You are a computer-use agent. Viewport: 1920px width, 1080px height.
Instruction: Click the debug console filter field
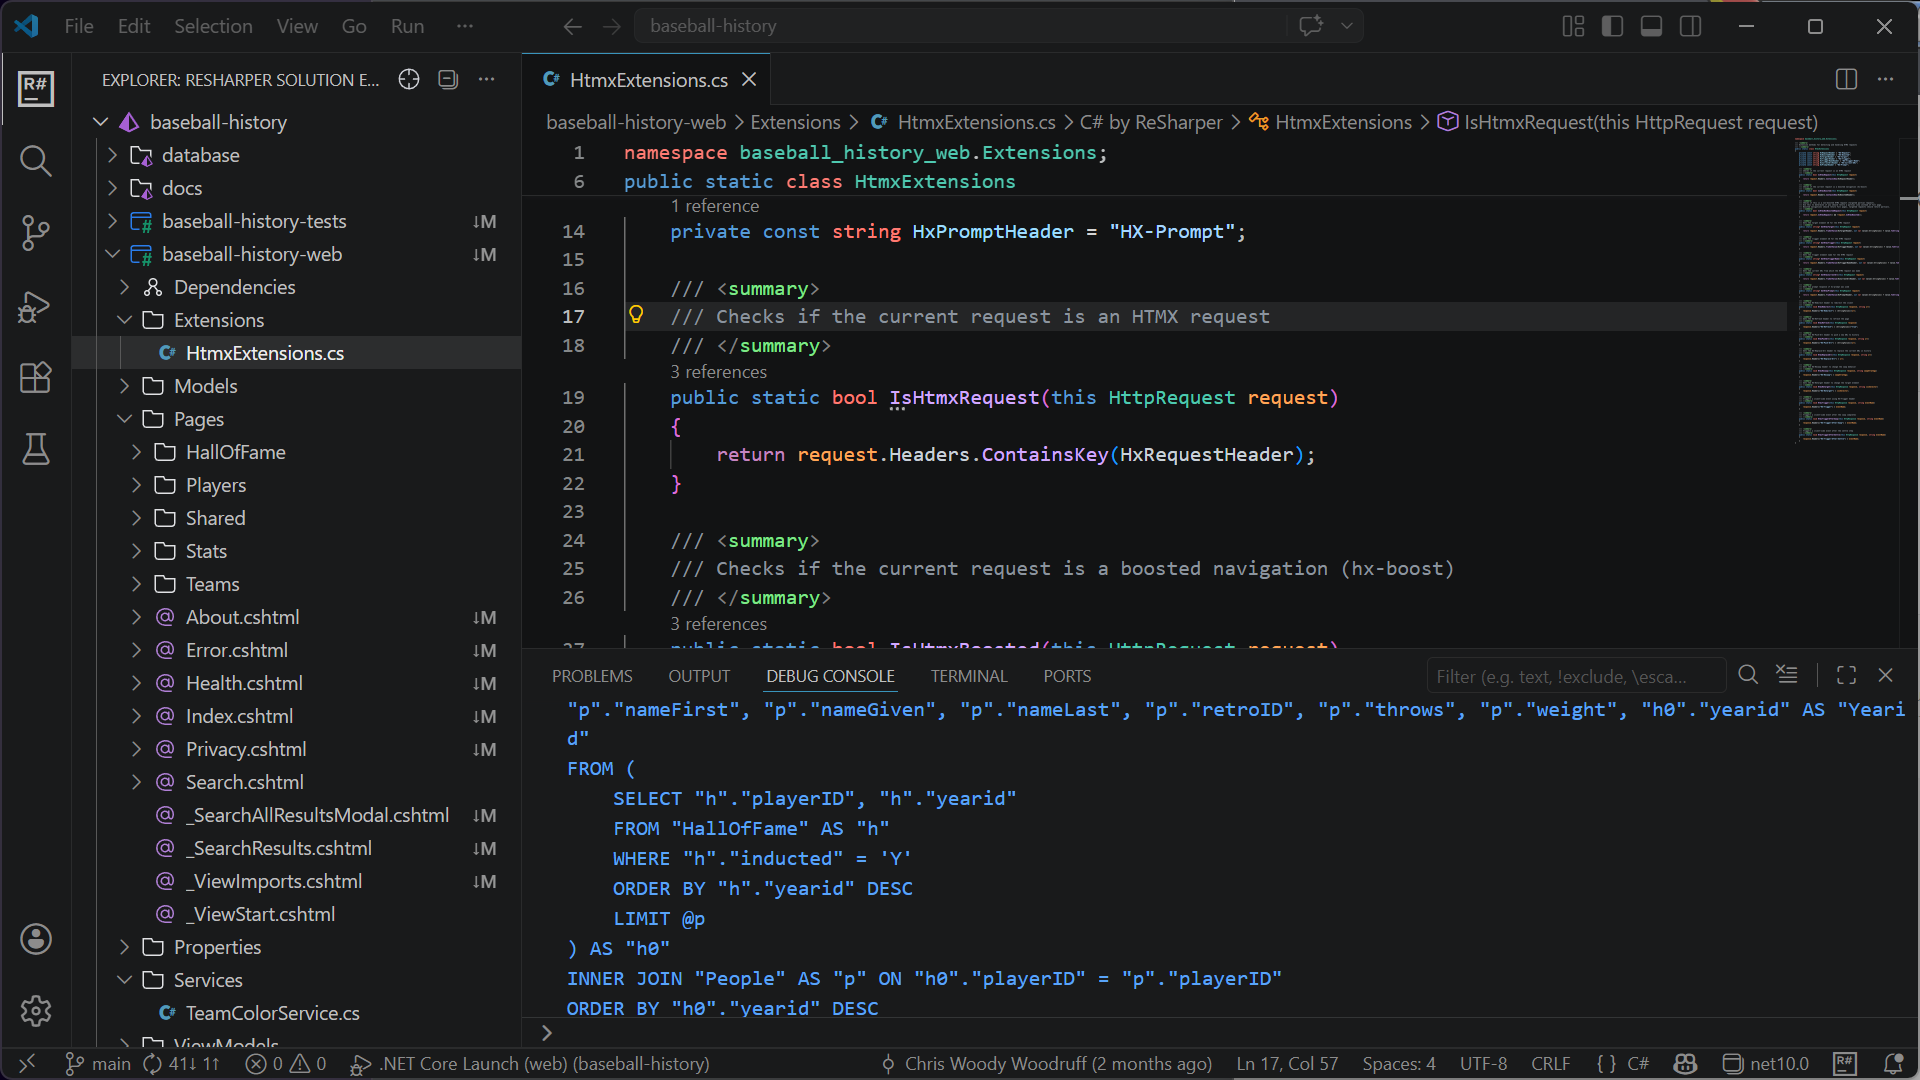click(x=1575, y=677)
